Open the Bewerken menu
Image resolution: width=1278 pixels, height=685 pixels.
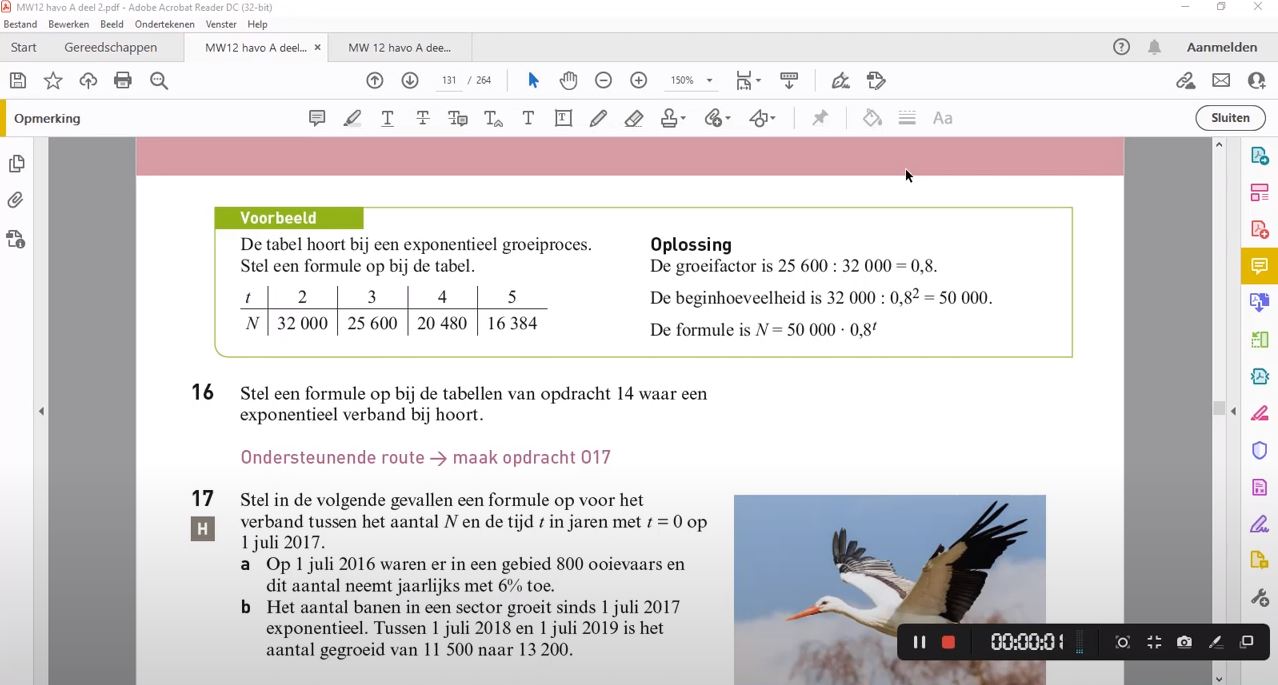[x=68, y=24]
